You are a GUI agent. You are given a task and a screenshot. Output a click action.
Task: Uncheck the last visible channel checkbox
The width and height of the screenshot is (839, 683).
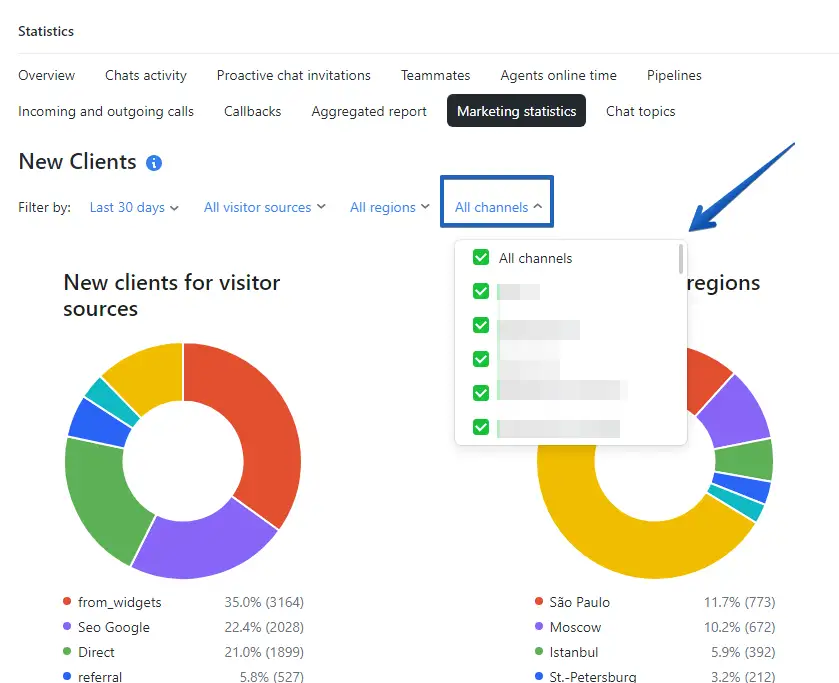click(x=481, y=427)
